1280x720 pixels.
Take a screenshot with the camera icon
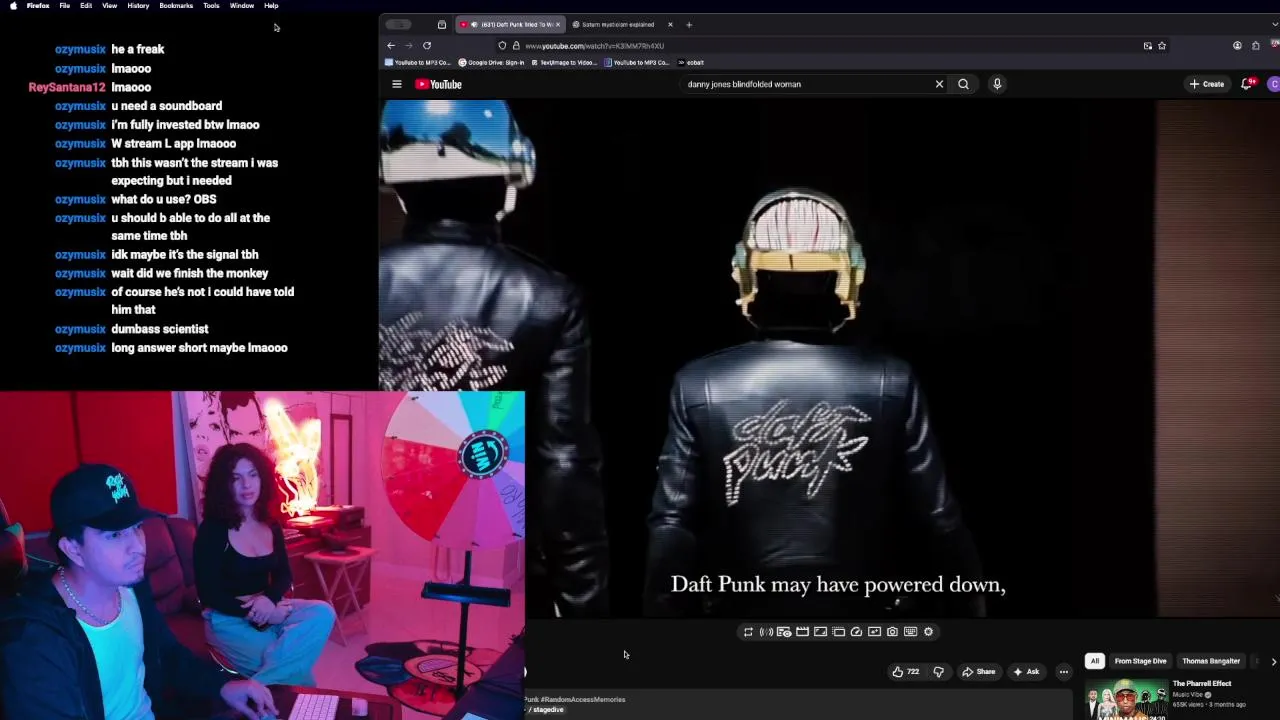pos(892,632)
